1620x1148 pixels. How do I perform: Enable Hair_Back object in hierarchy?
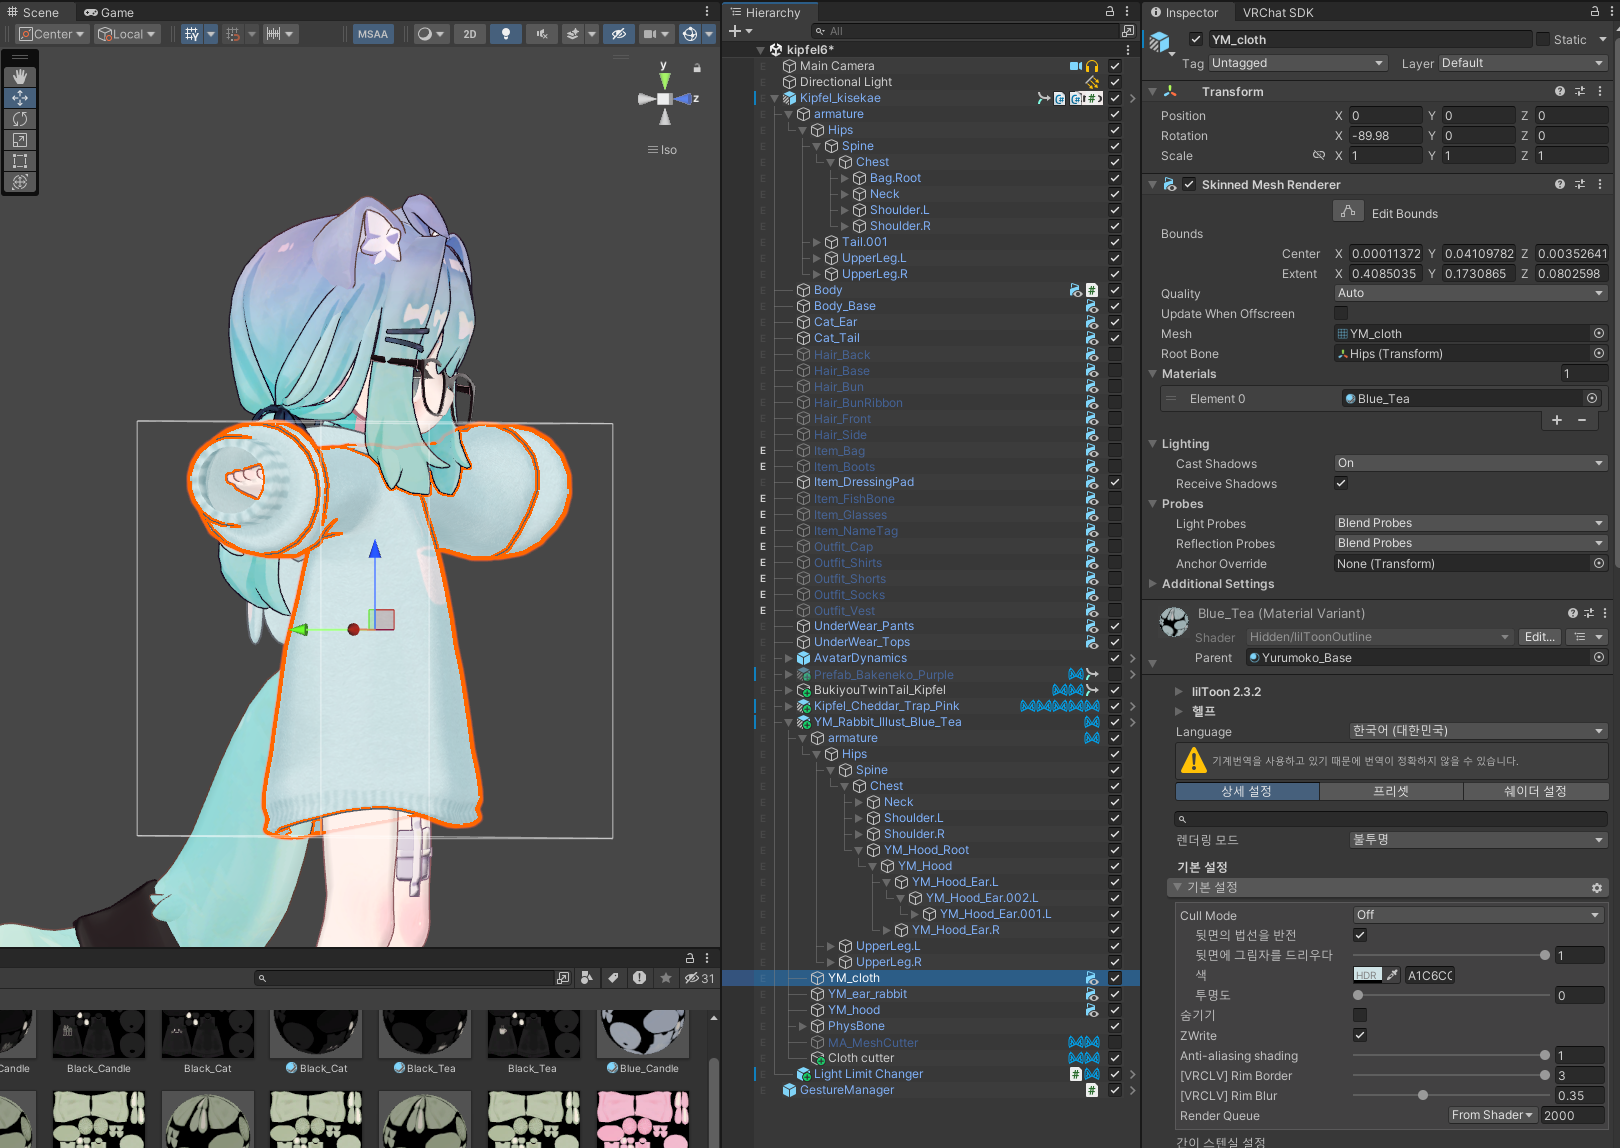pos(1115,354)
